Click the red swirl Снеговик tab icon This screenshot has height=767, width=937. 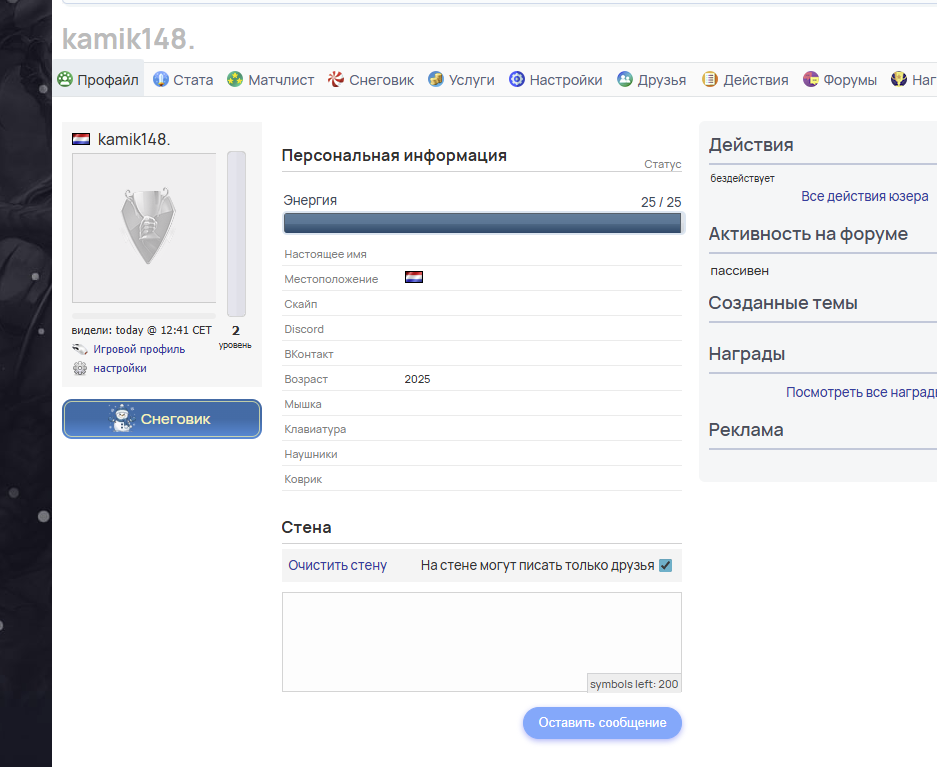tap(336, 79)
